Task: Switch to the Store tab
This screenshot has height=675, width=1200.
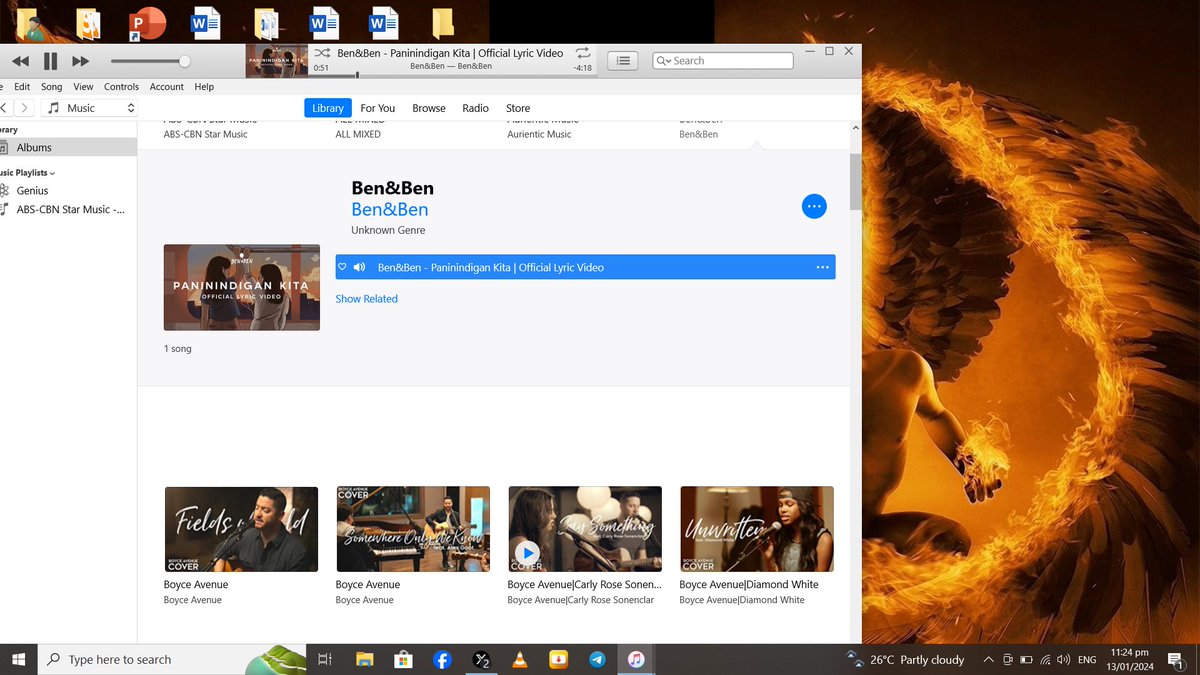Action: 518,108
